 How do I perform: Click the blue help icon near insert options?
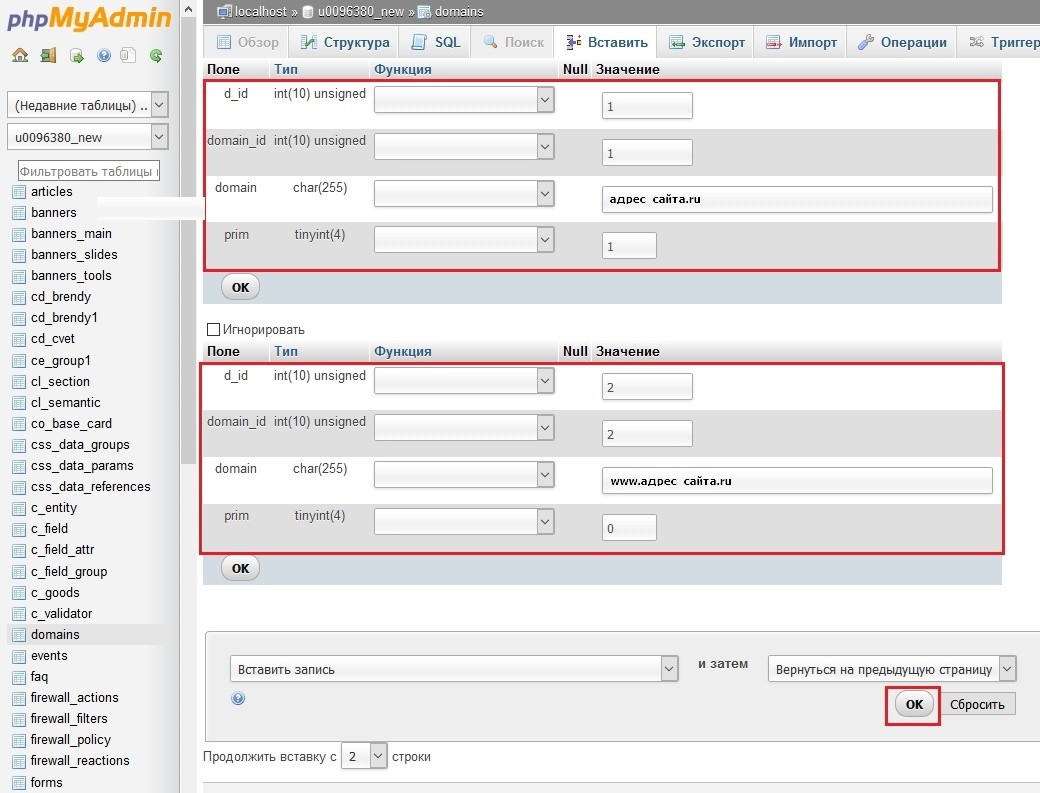238,699
